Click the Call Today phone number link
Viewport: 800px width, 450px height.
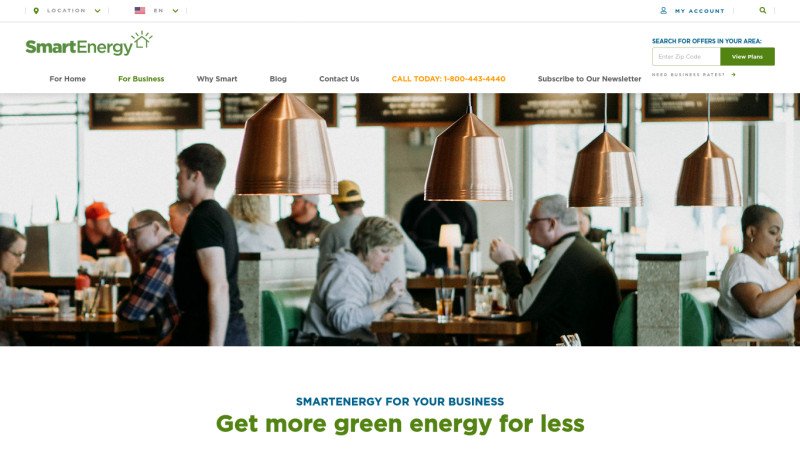click(448, 79)
